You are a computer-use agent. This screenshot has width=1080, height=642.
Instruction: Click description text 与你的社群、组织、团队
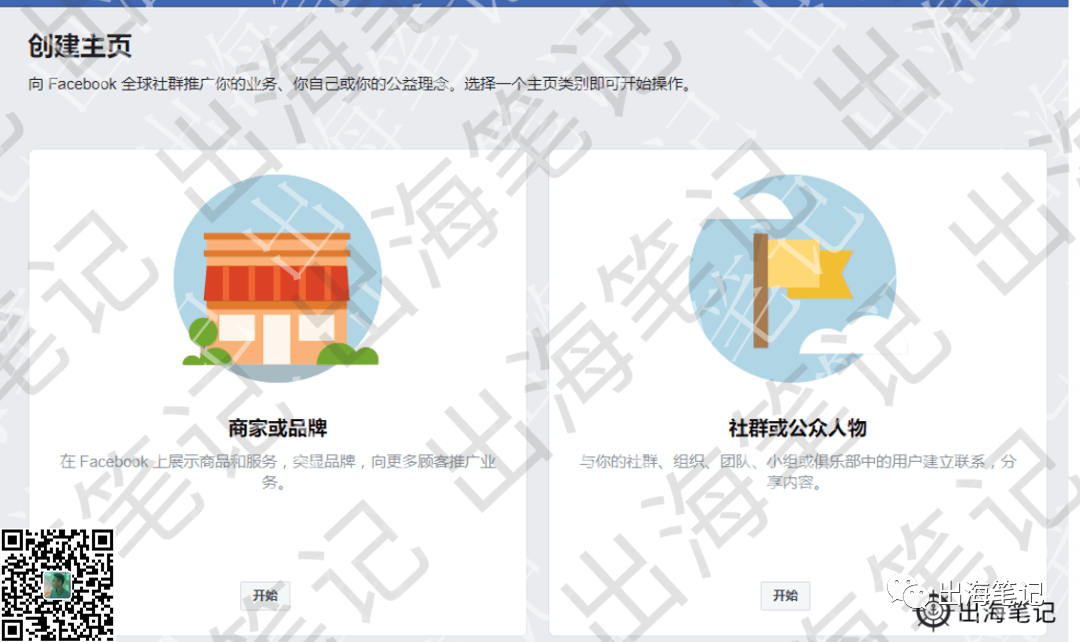pyautogui.click(x=798, y=471)
